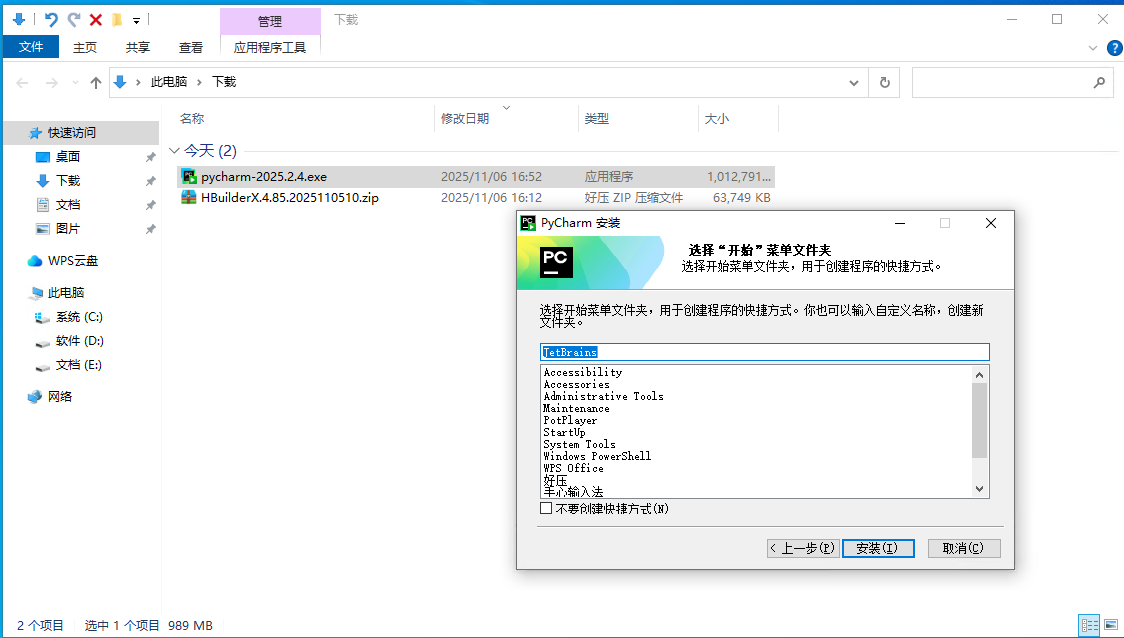Open Explorer help via blue question mark
The width and height of the screenshot is (1124, 638).
1113,47
